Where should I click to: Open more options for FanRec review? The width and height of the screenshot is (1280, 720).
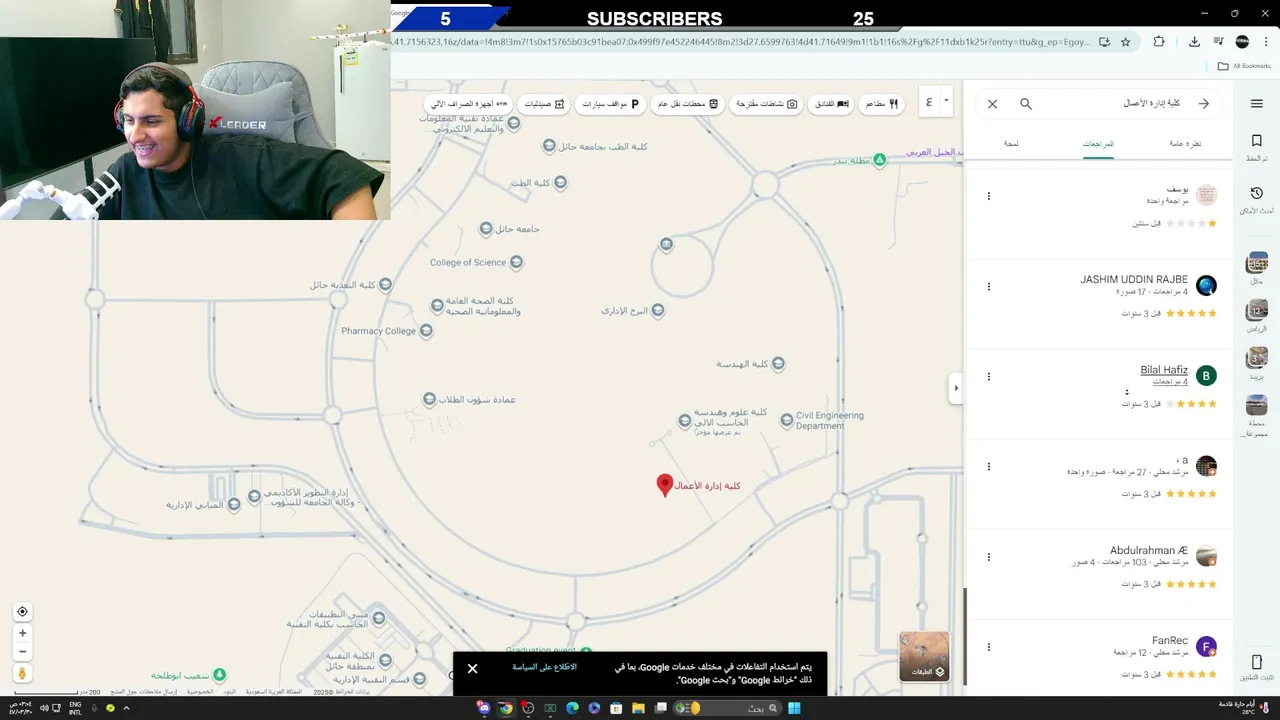[x=989, y=647]
